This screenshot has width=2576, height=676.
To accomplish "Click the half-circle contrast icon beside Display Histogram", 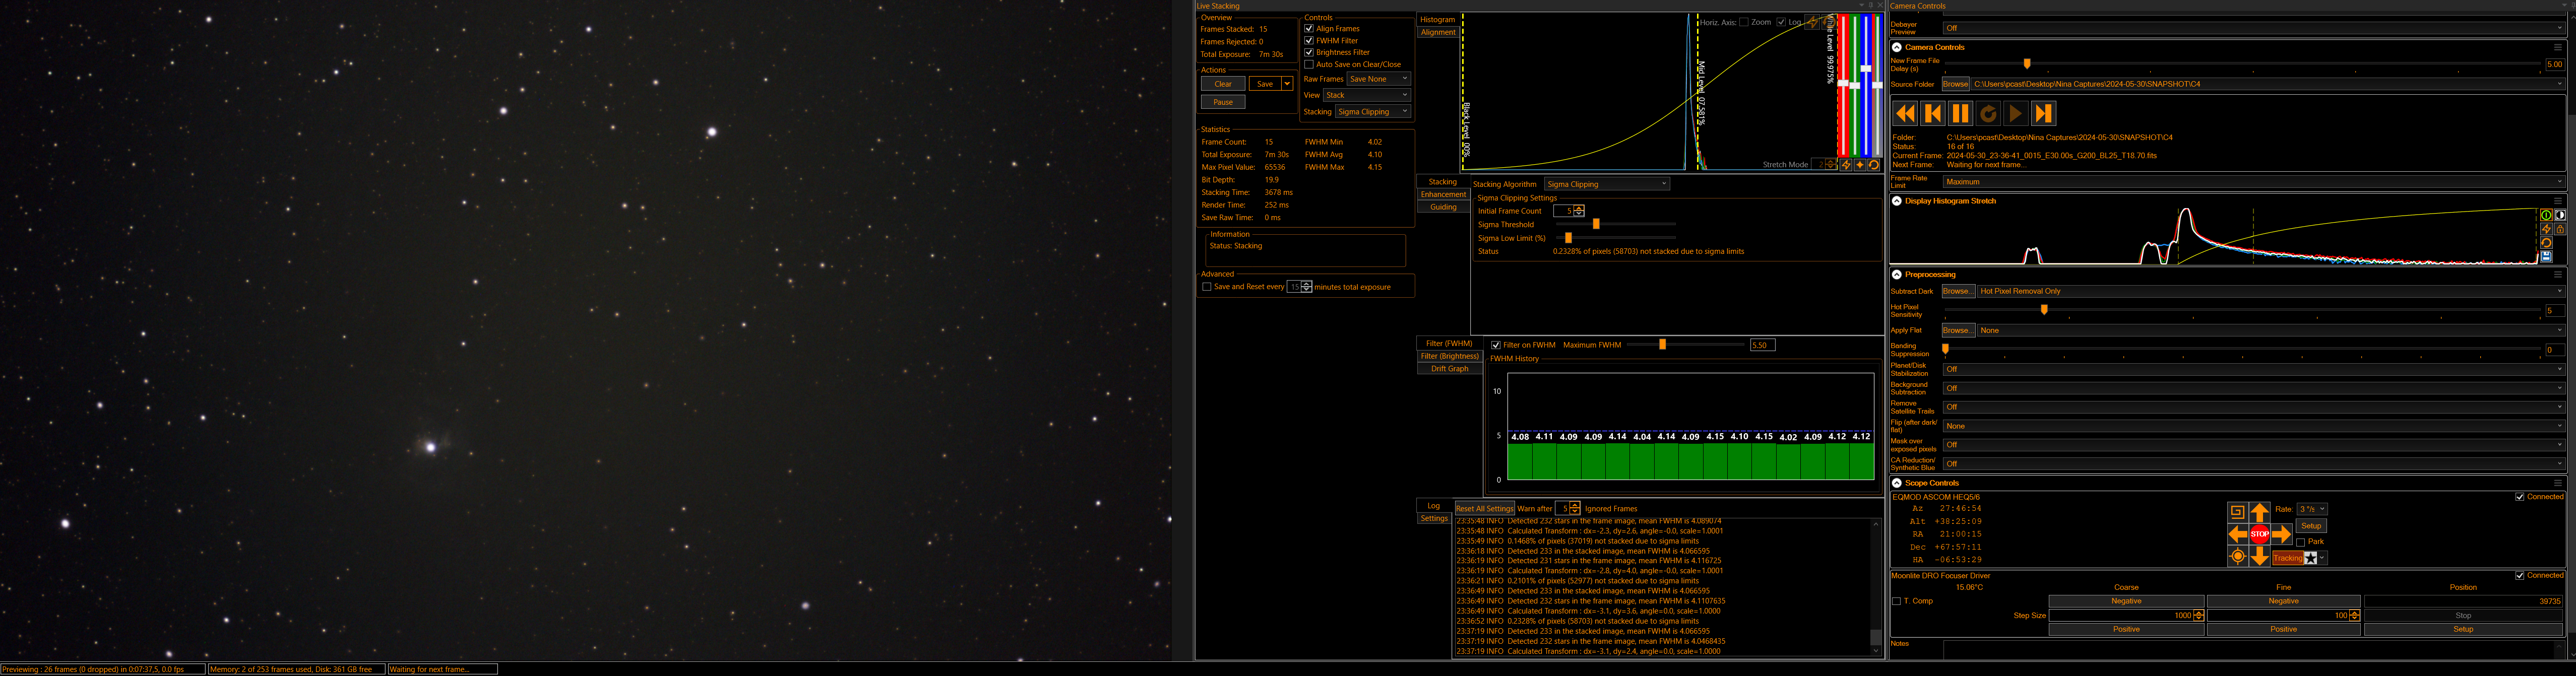I will pyautogui.click(x=2561, y=215).
